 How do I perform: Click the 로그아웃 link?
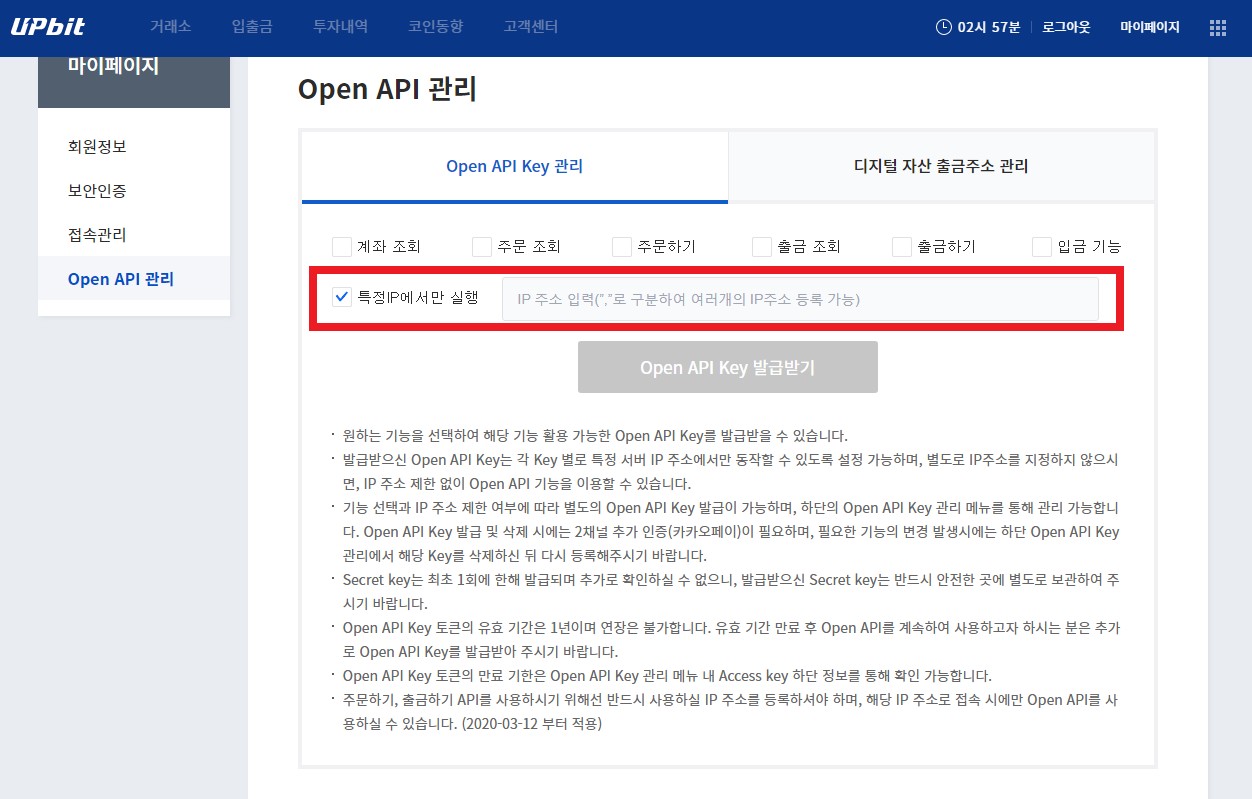click(x=1066, y=28)
